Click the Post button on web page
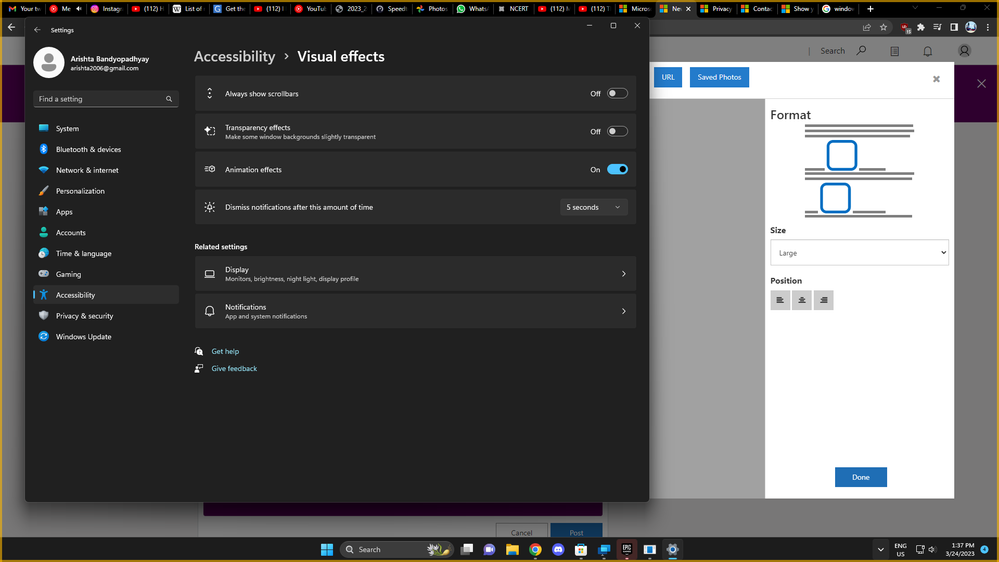The height and width of the screenshot is (562, 999). coord(577,532)
